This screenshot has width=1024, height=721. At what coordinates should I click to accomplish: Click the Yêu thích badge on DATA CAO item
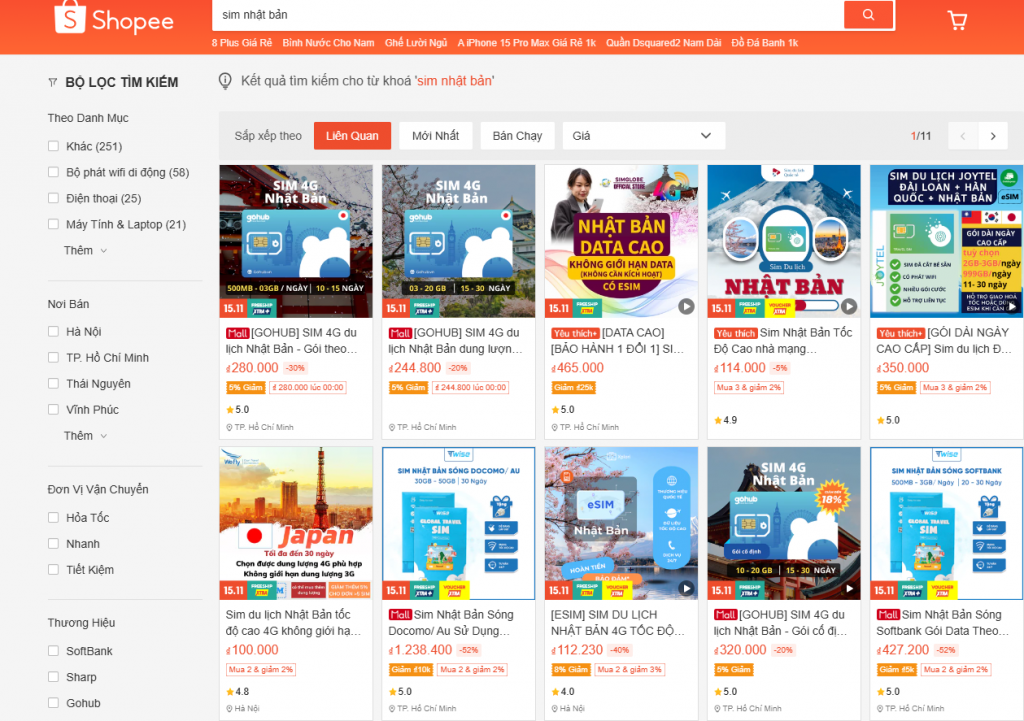(x=575, y=333)
